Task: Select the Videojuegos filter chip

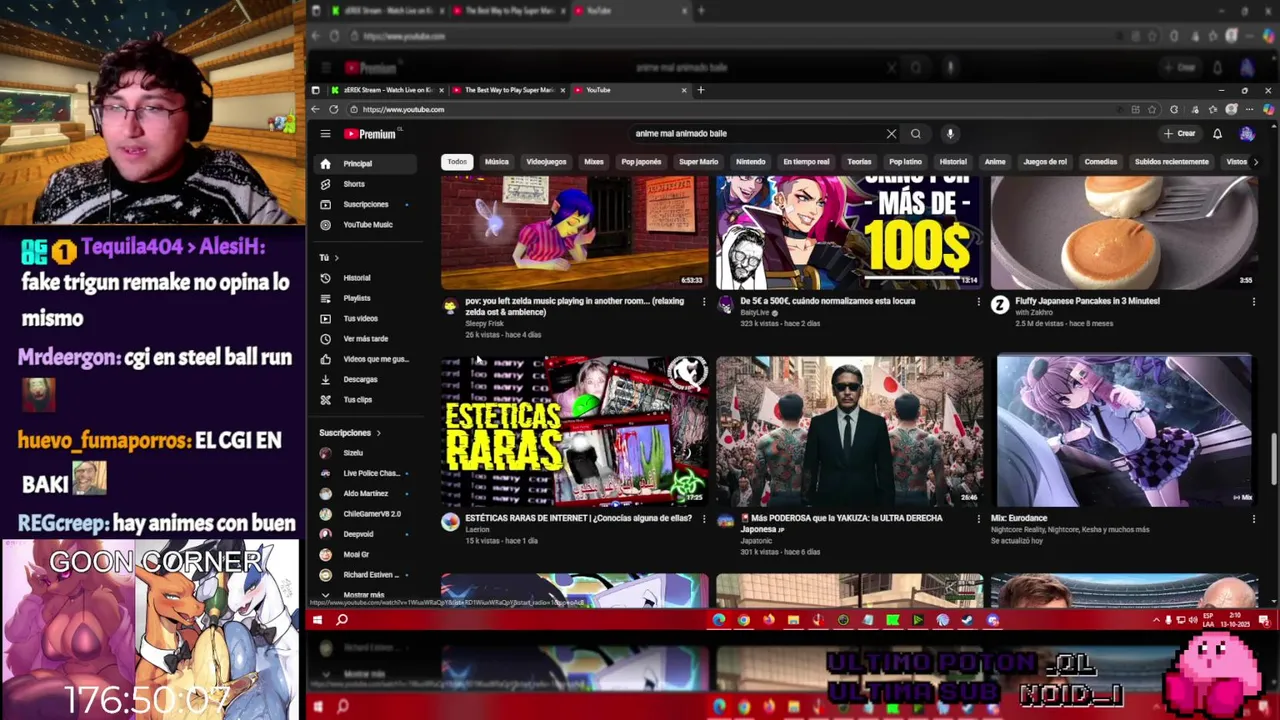Action: (x=546, y=162)
